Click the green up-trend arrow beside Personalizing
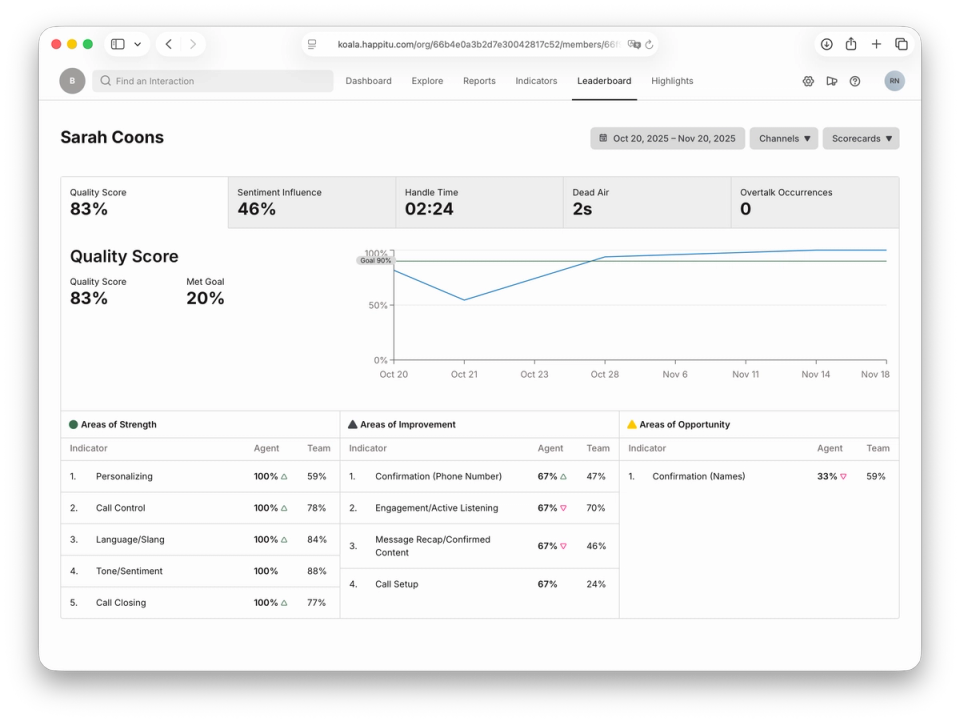 point(284,476)
